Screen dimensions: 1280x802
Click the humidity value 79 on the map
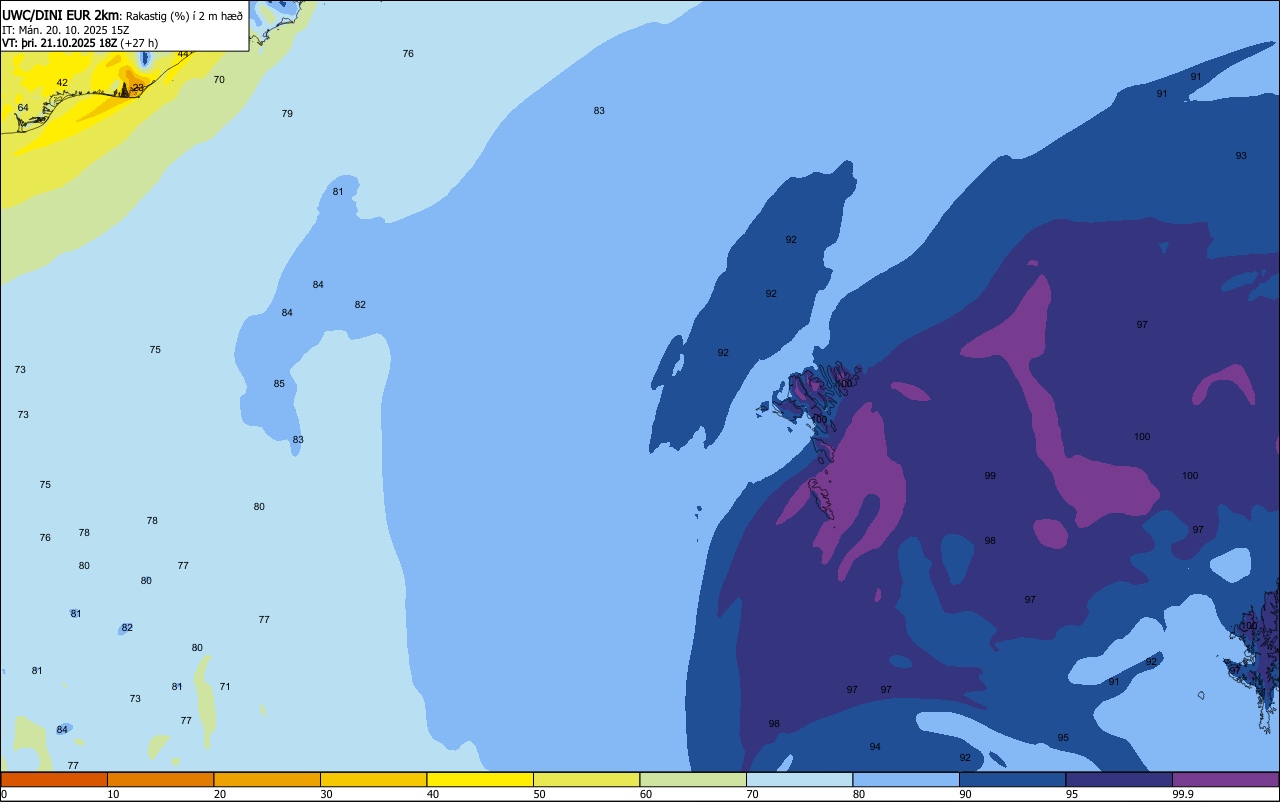pyautogui.click(x=287, y=114)
